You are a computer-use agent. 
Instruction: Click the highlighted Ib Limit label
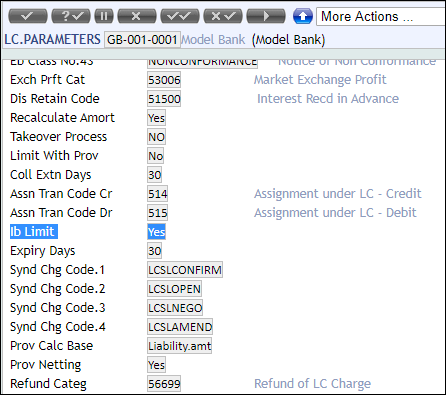tap(34, 232)
